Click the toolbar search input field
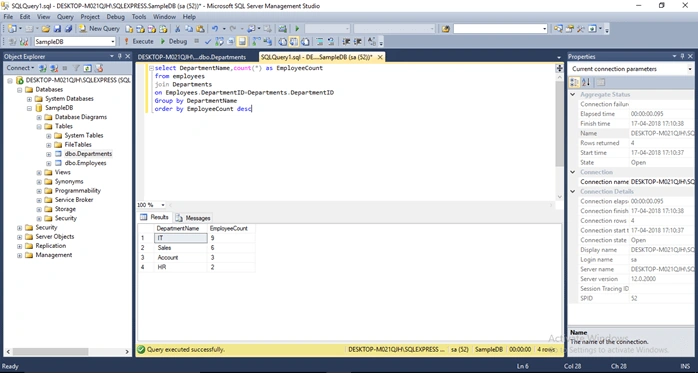 point(500,28)
